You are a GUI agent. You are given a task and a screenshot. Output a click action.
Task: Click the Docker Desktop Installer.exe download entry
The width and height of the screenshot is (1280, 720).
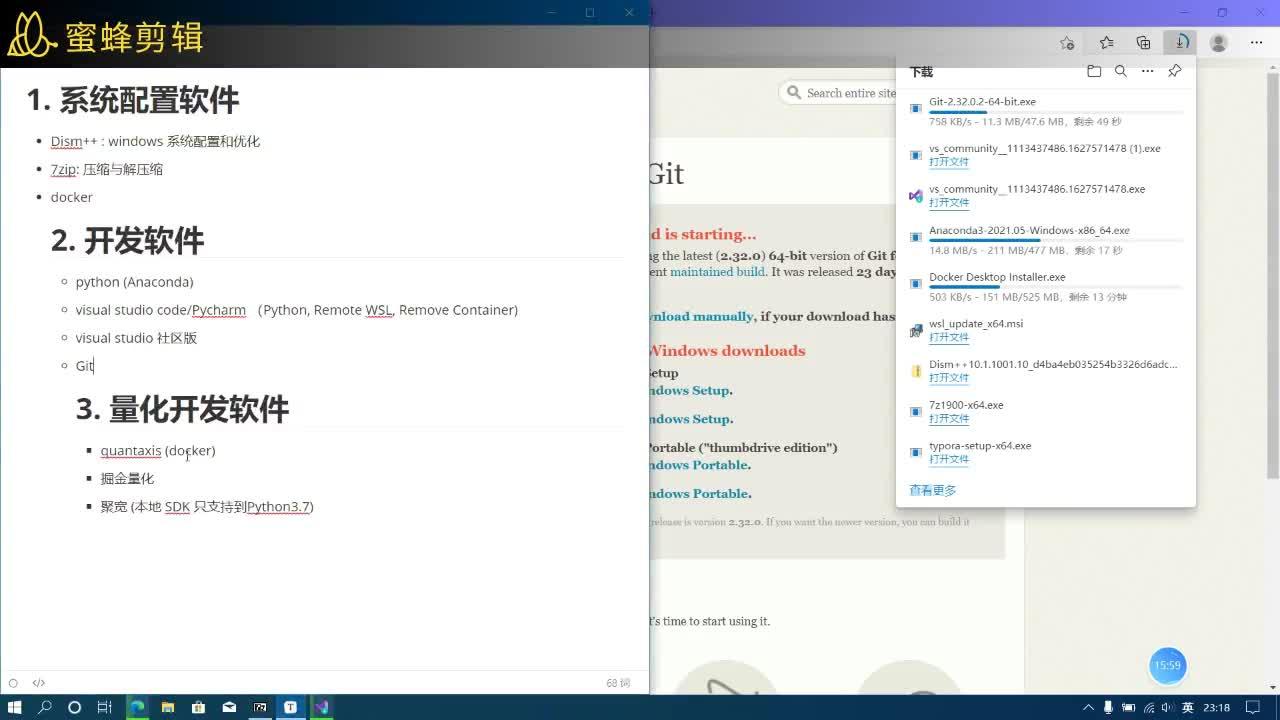(1045, 285)
